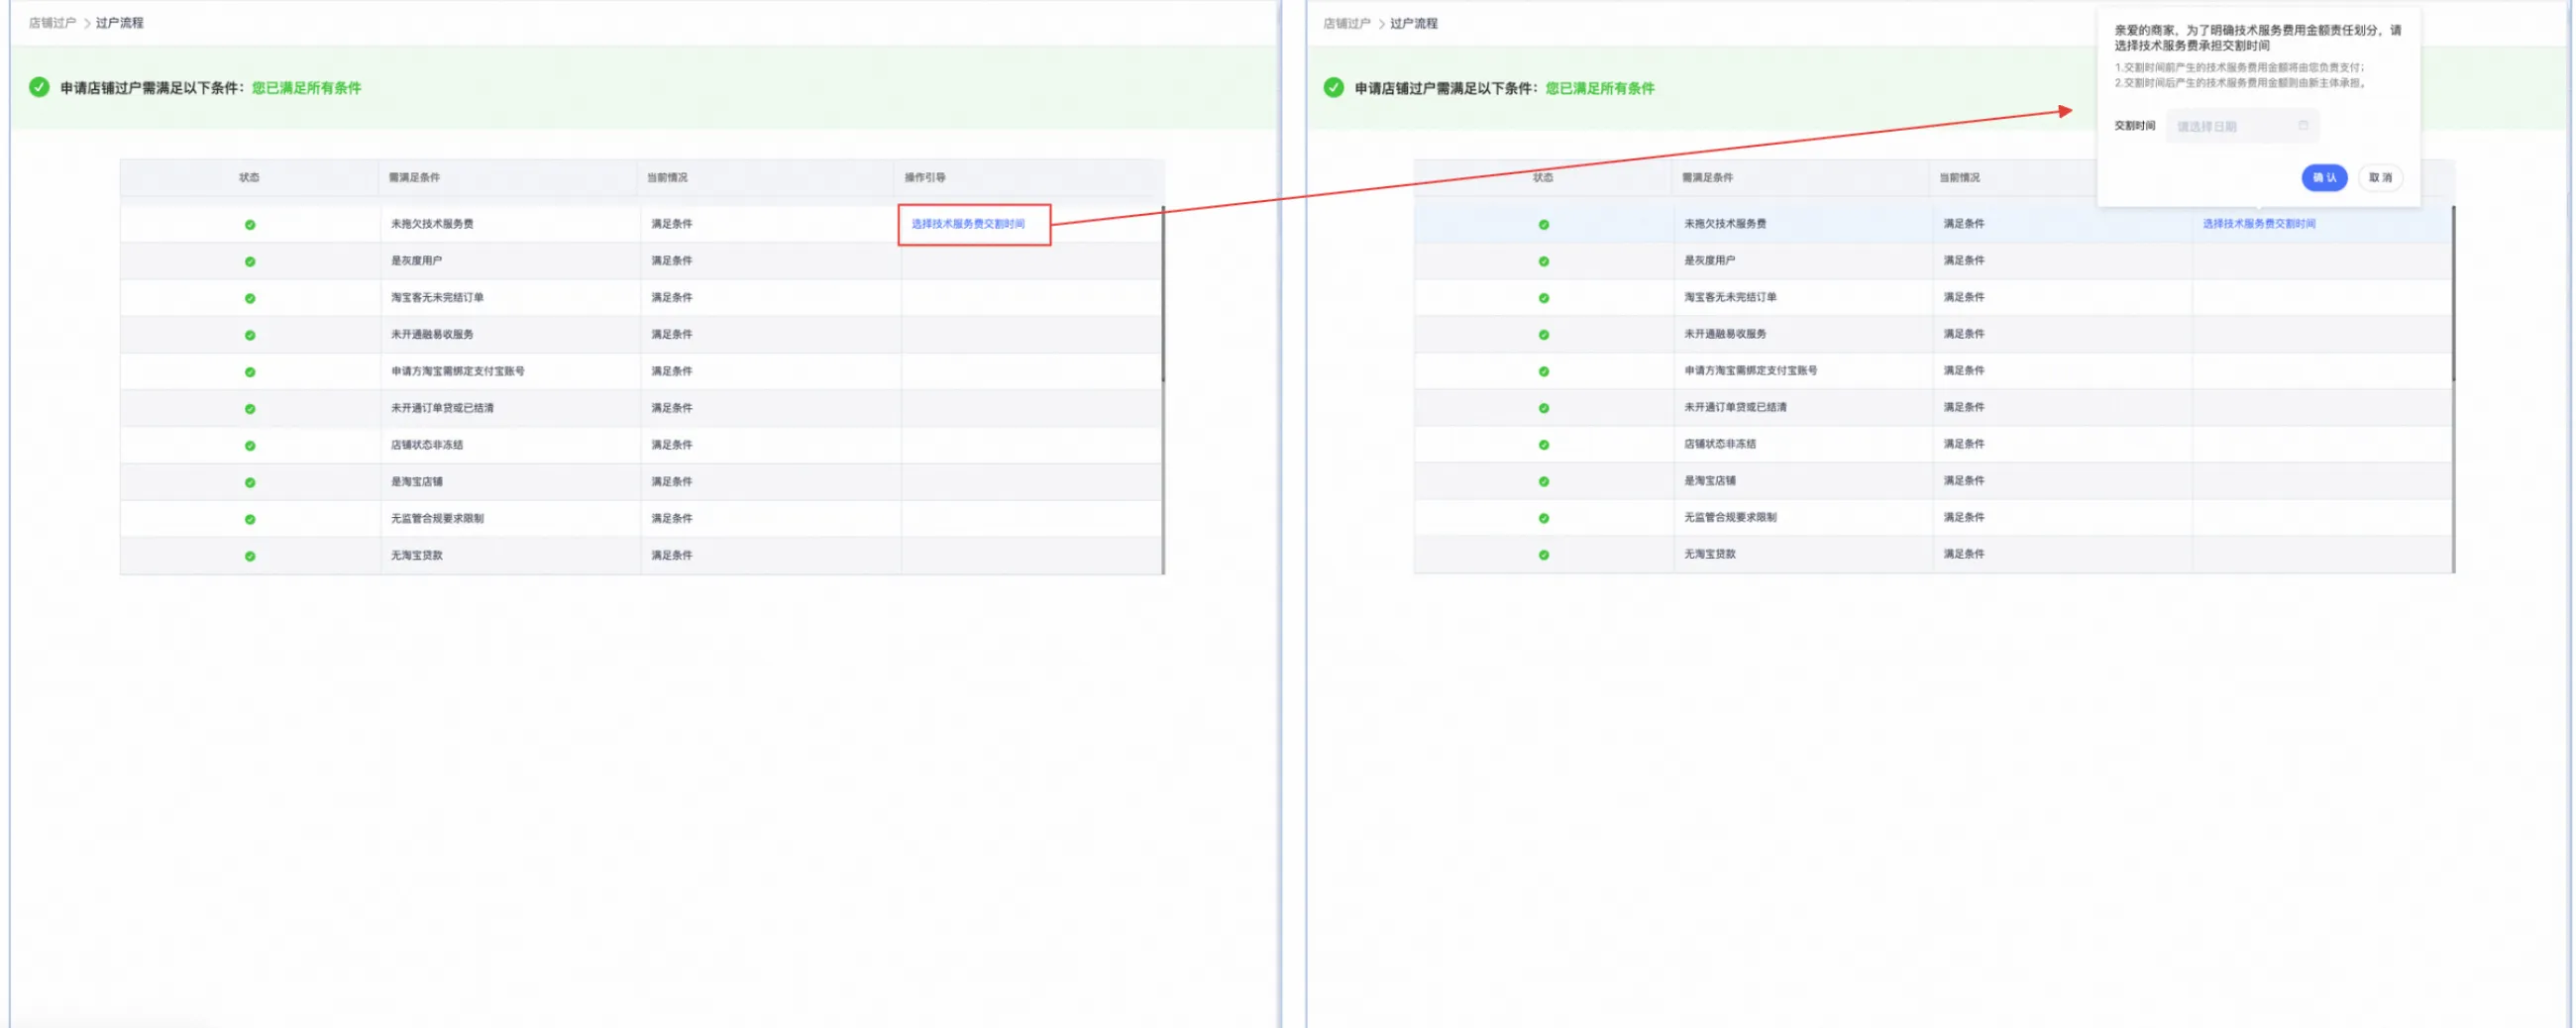Click green status icon for 无淘宝贷款, left table
The width and height of the screenshot is (2576, 1028).
coord(250,556)
